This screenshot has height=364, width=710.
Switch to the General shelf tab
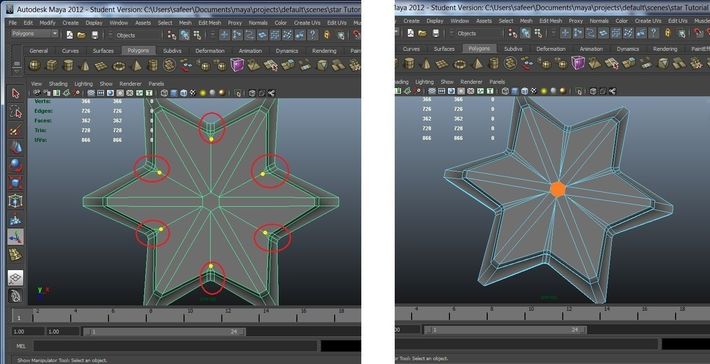[x=38, y=51]
